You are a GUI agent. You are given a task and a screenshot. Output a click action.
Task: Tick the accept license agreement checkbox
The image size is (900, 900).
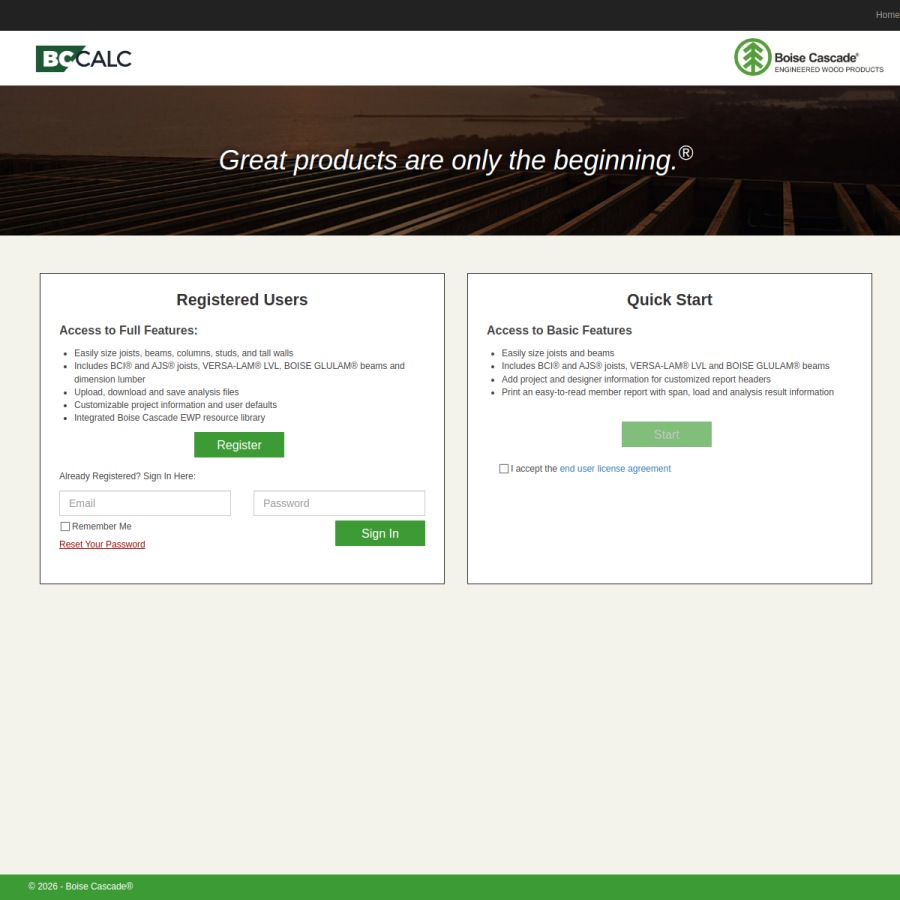click(x=504, y=469)
